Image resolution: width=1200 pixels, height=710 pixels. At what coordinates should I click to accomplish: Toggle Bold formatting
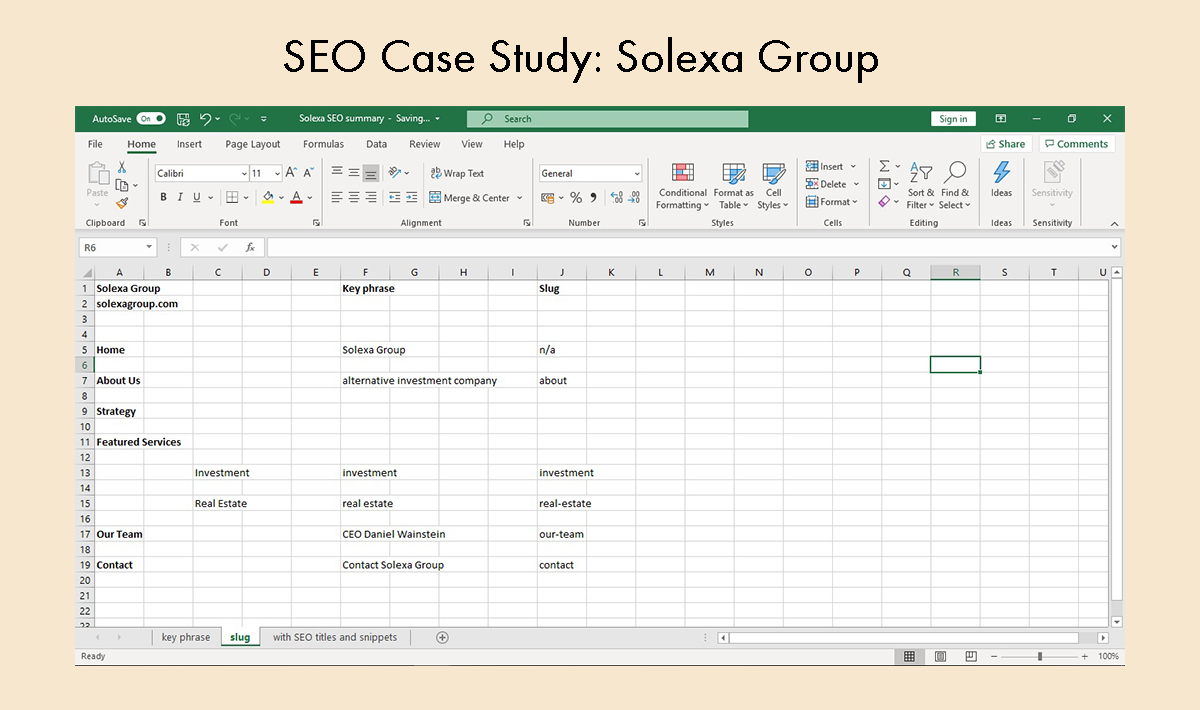[x=164, y=198]
